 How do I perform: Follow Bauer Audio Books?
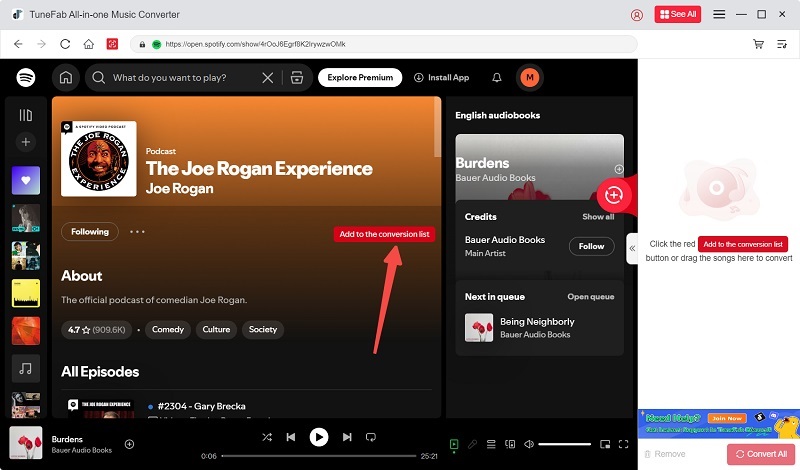591,246
